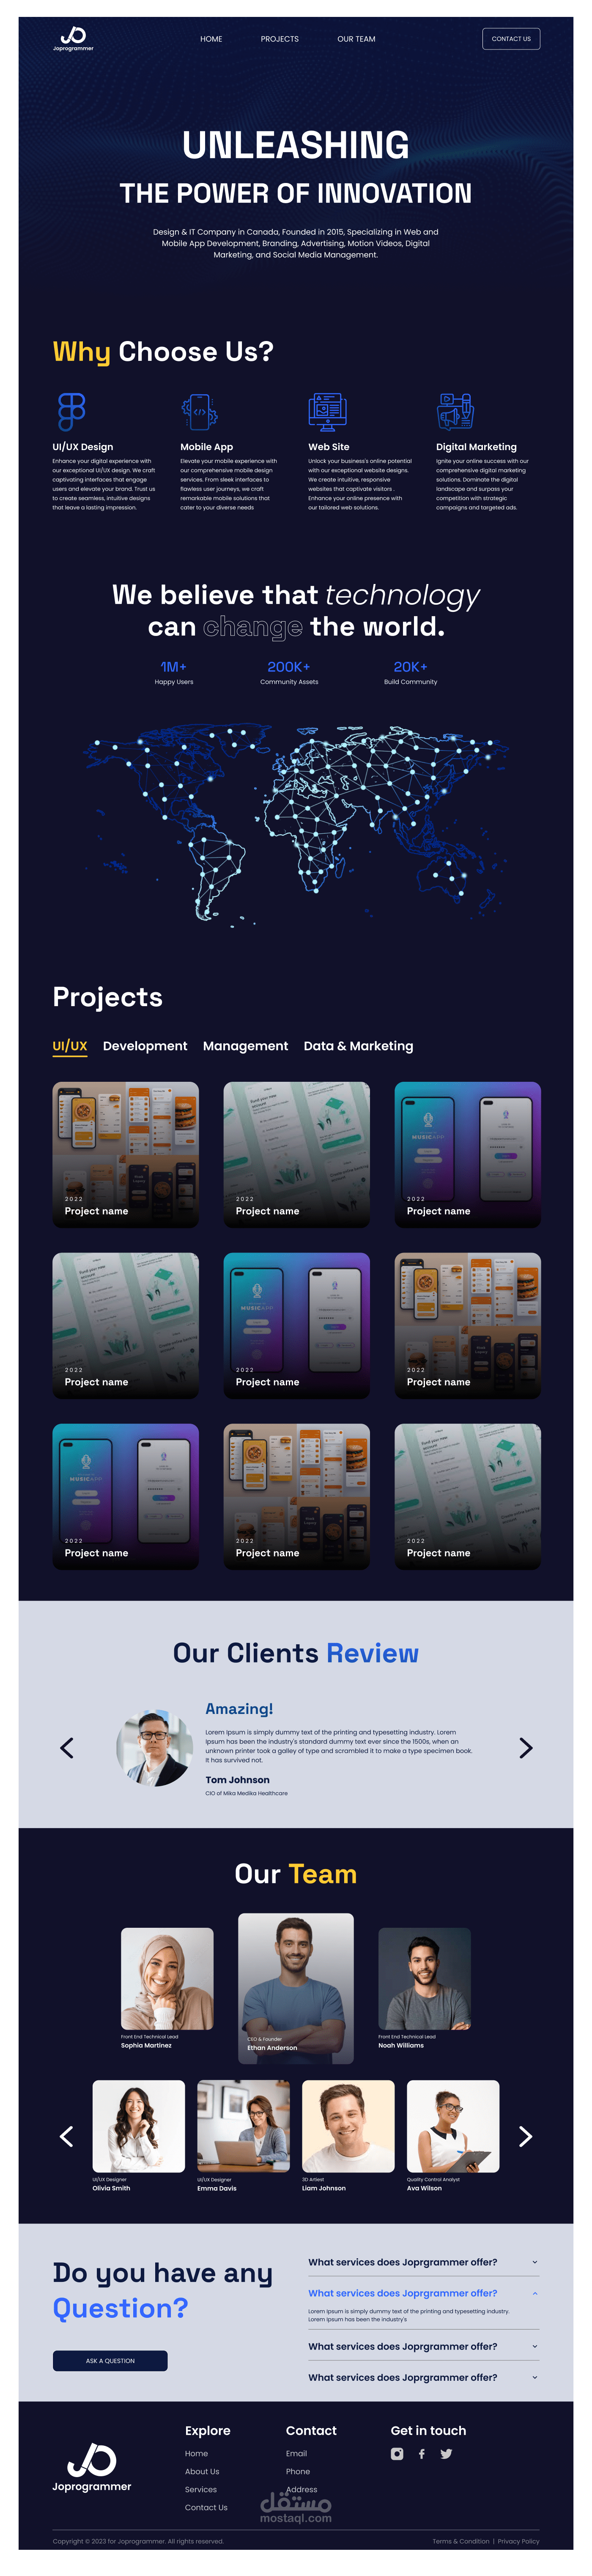
Task: Open the OUR TEAM navigation item
Action: (356, 39)
